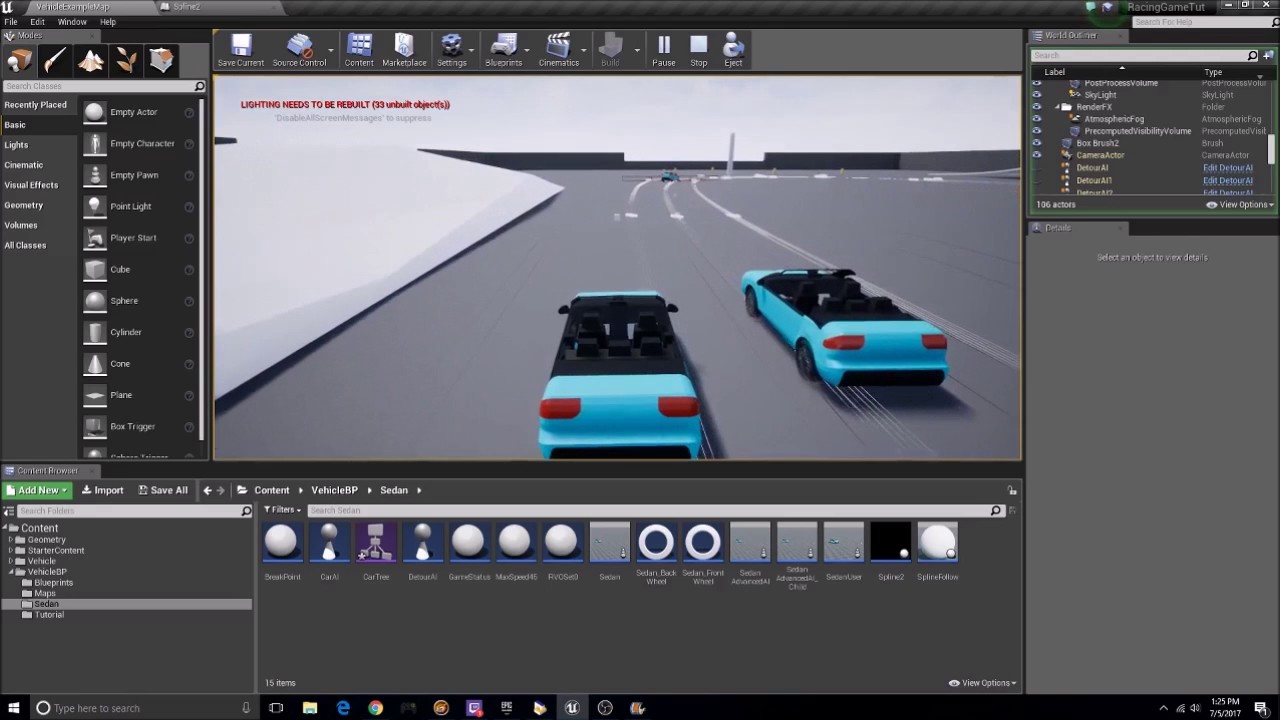
Task: Click the Add New button
Action: (x=37, y=490)
